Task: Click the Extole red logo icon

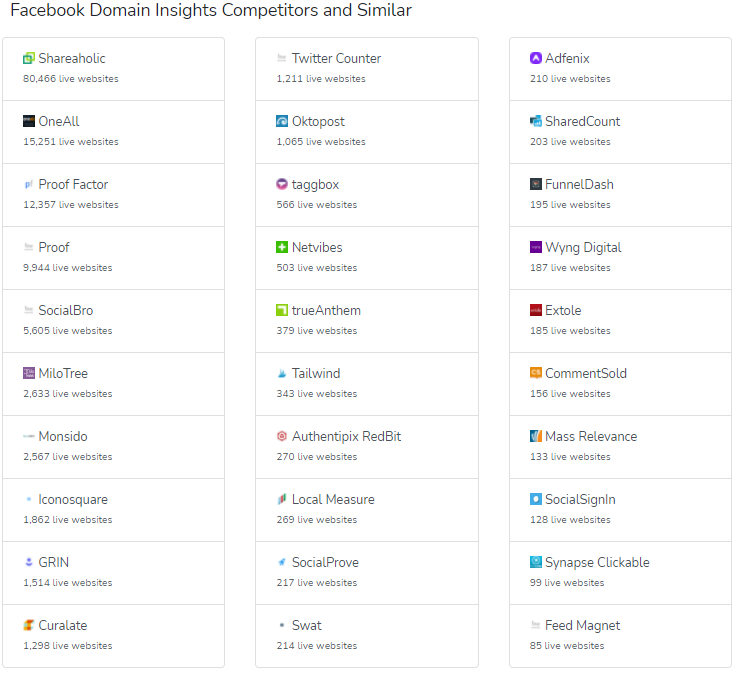Action: (x=536, y=311)
